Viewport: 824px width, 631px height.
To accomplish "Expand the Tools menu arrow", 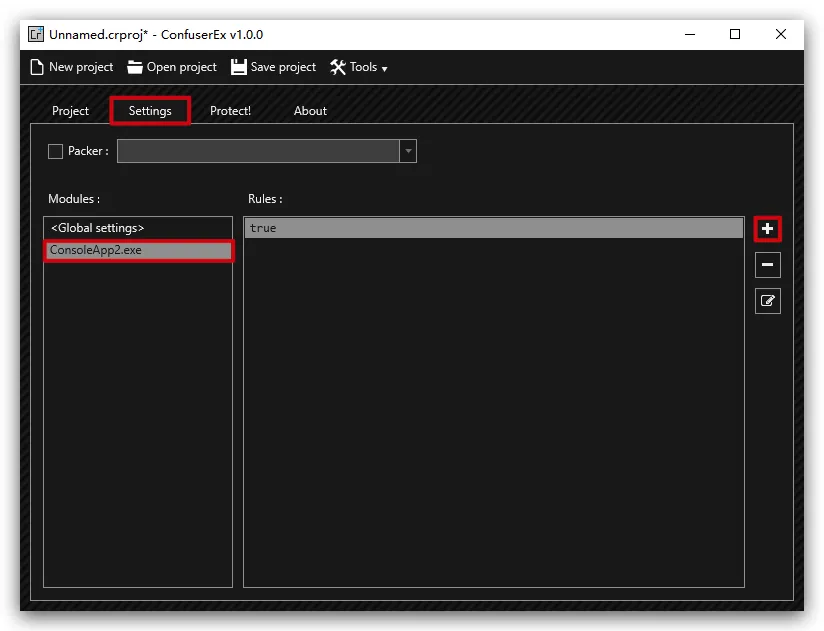I will tap(384, 69).
